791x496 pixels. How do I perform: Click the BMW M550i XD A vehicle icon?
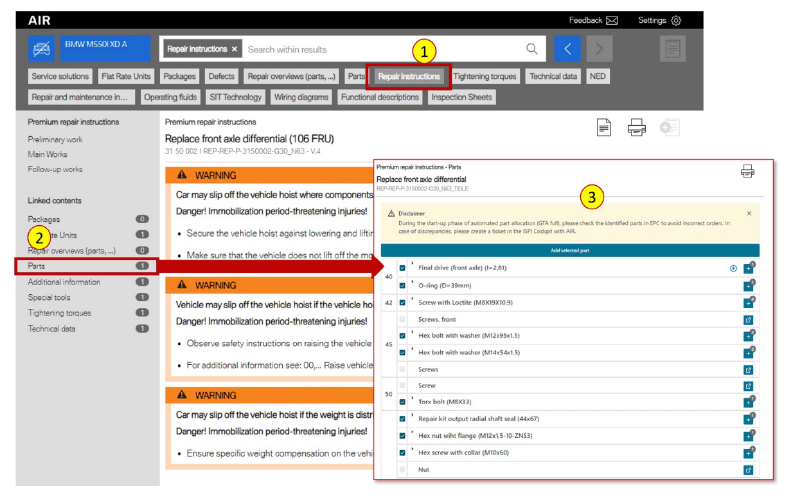click(x=41, y=49)
